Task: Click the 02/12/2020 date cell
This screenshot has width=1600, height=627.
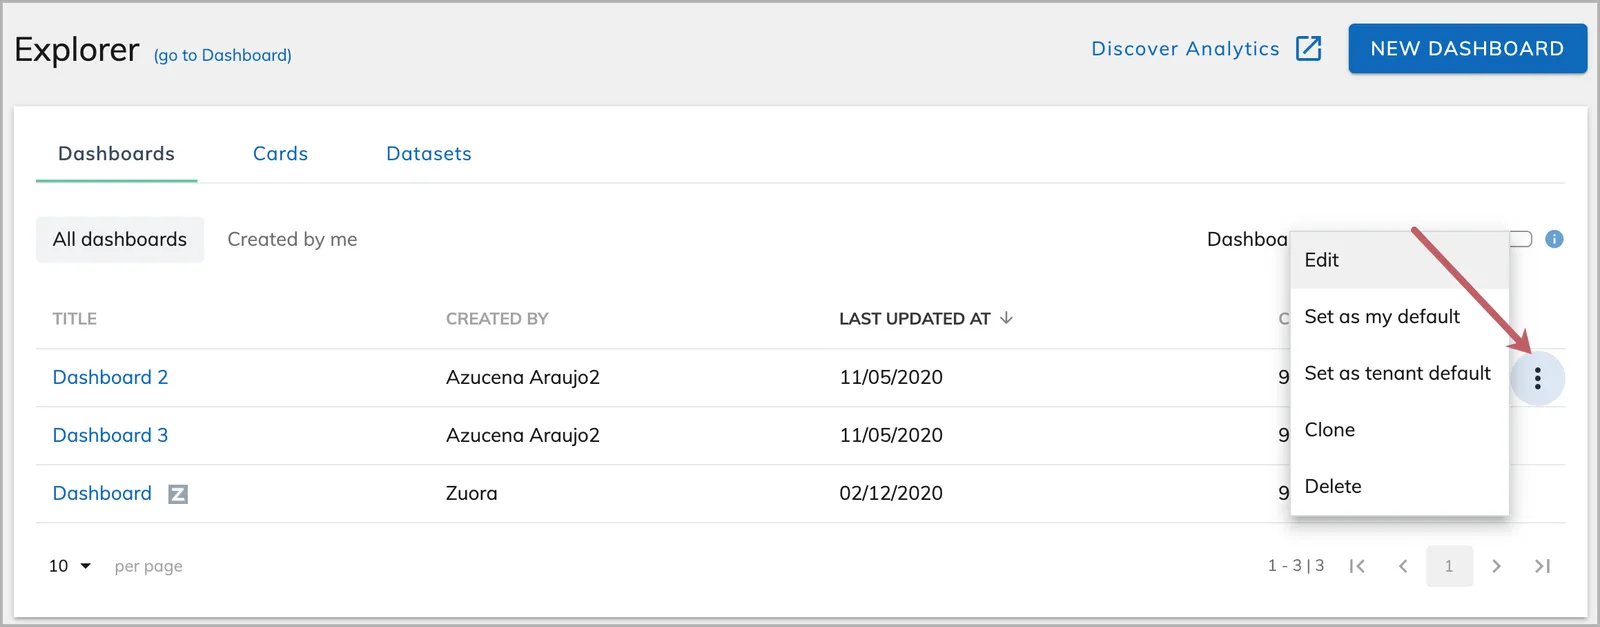Action: pos(891,494)
